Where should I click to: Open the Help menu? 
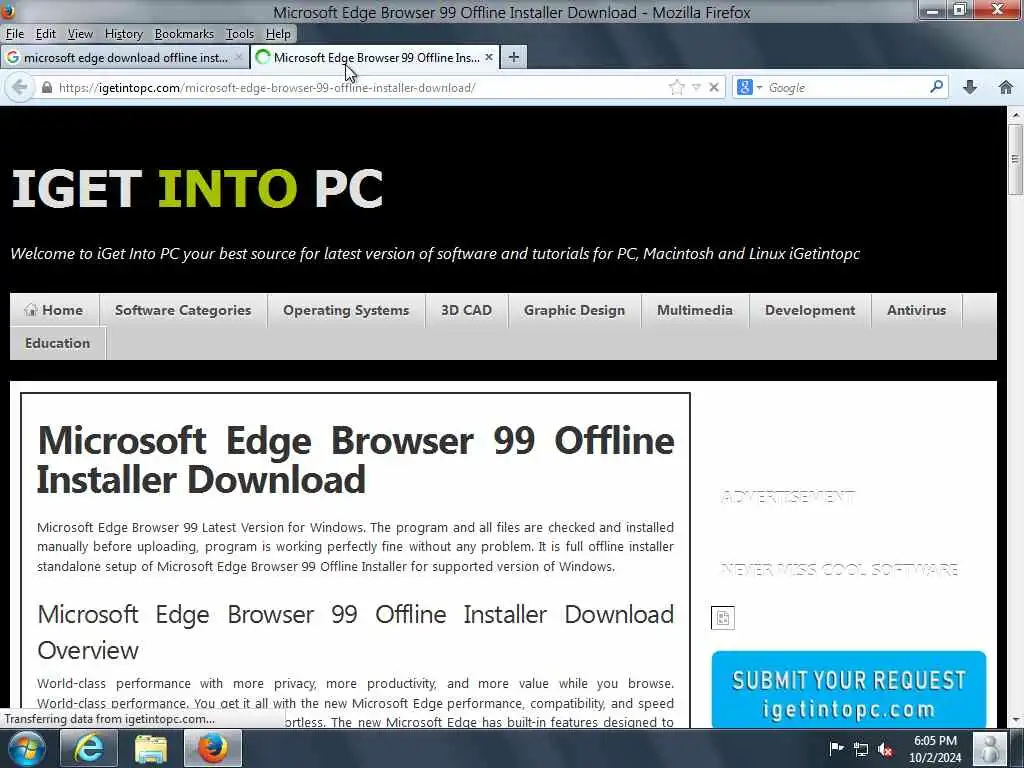click(278, 34)
